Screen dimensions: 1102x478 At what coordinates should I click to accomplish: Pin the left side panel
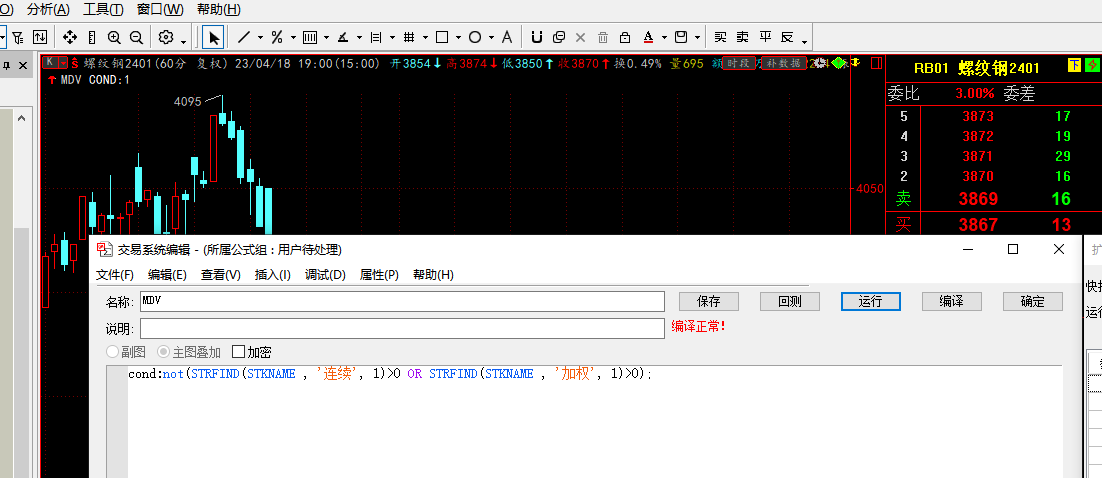coord(6,65)
